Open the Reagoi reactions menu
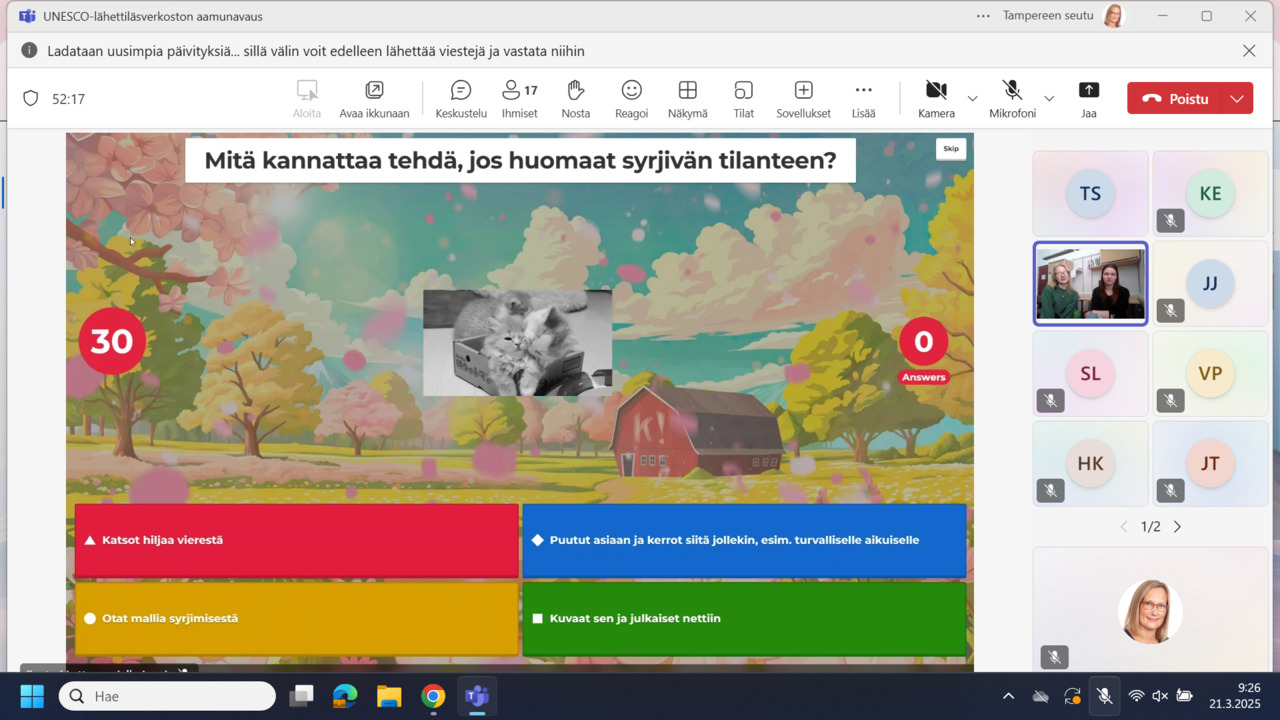The height and width of the screenshot is (720, 1280). [631, 99]
